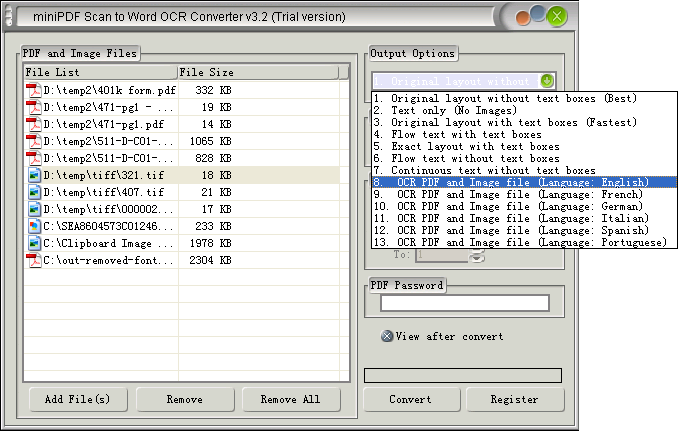The height and width of the screenshot is (431, 678).
Task: Click the 2304 KB size cell
Action: pyautogui.click(x=211, y=260)
